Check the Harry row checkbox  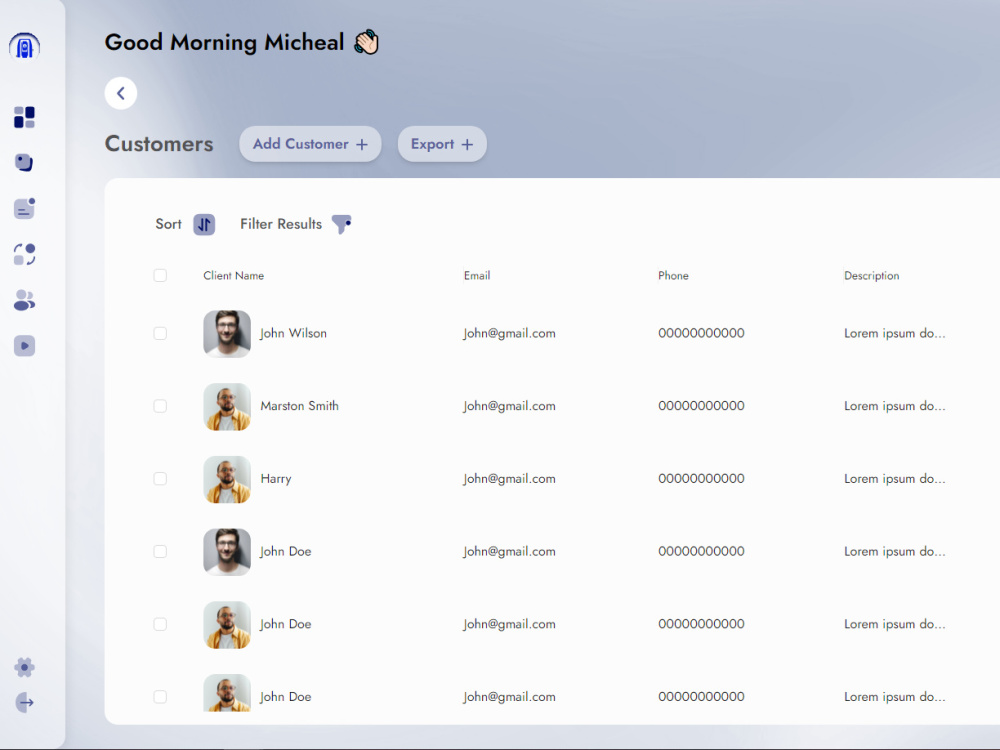tap(160, 479)
